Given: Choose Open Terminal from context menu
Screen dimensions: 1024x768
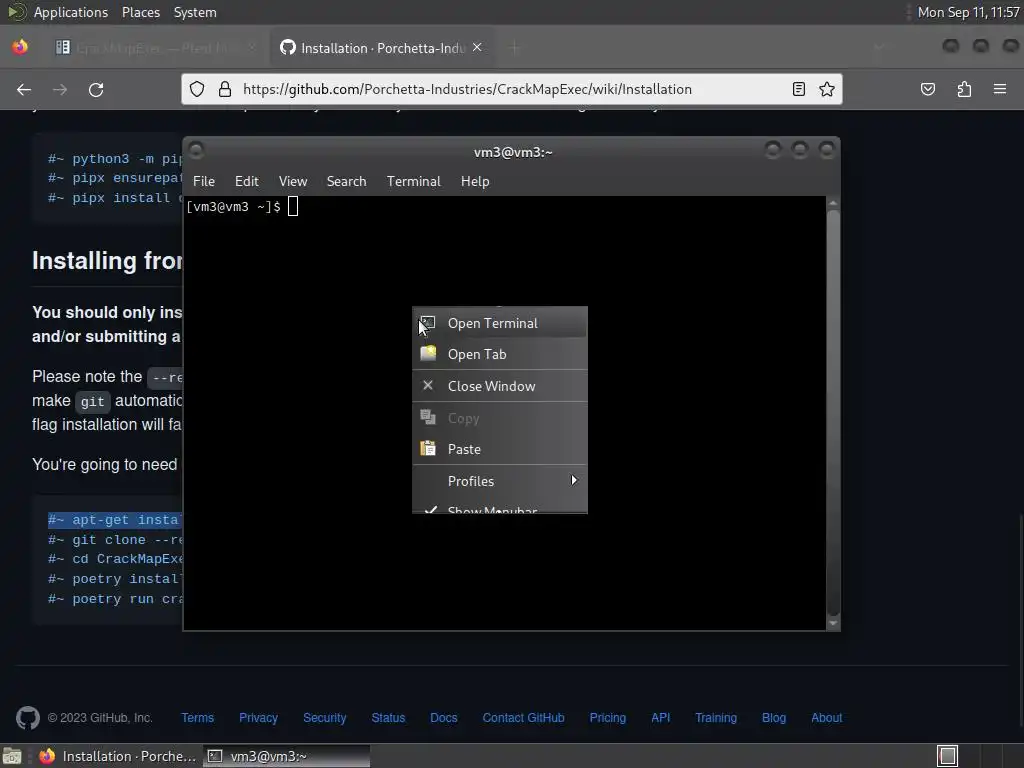Looking at the screenshot, I should pos(500,323).
